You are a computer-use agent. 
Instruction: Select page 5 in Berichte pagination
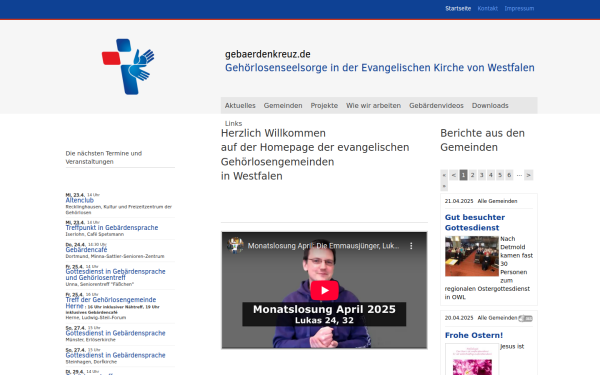[500, 175]
